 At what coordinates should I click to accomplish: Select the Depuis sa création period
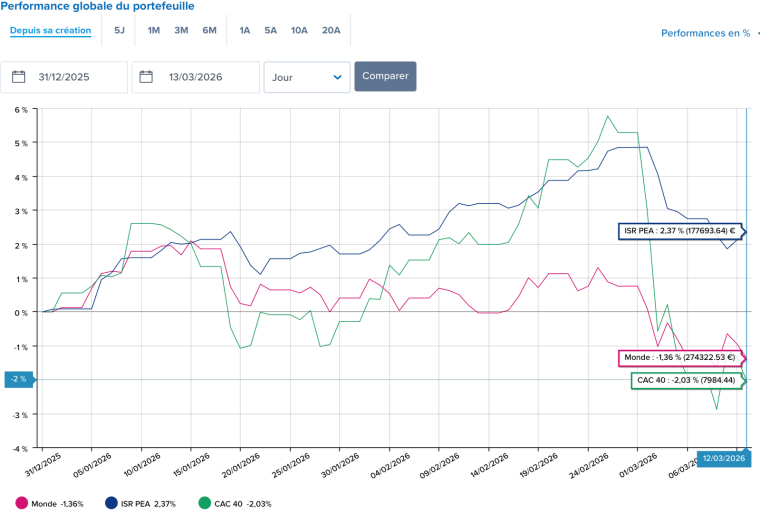click(50, 30)
